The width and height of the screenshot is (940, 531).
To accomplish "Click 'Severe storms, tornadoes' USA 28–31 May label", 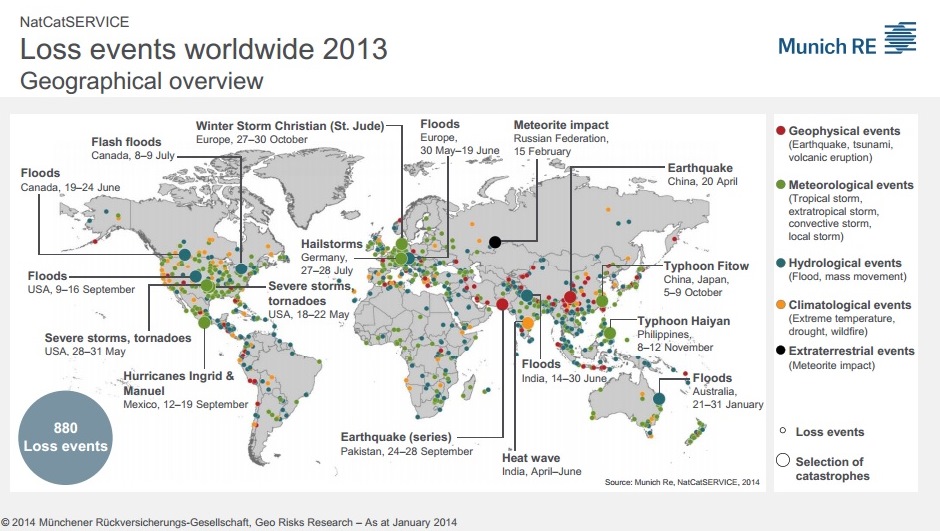I will pyautogui.click(x=118, y=338).
